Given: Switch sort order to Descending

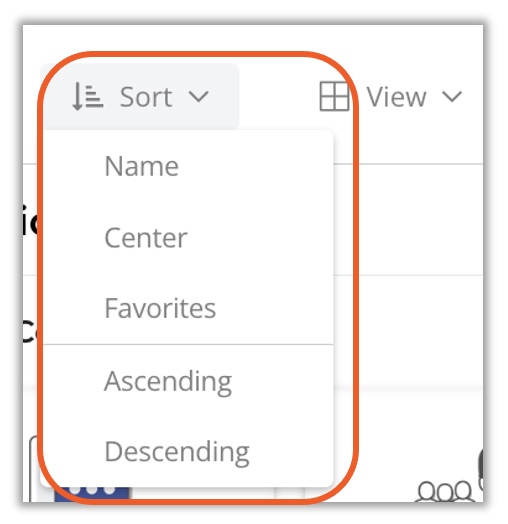Looking at the screenshot, I should pos(177,452).
